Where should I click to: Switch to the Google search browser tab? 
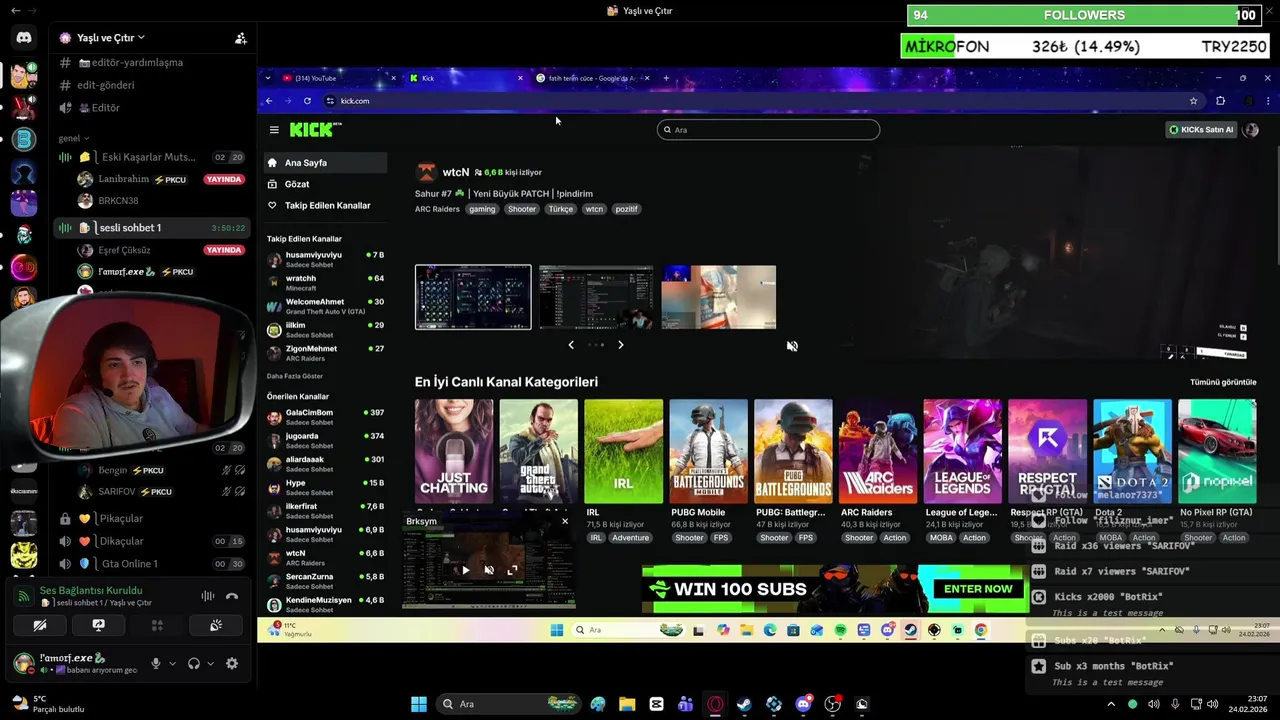[x=592, y=78]
